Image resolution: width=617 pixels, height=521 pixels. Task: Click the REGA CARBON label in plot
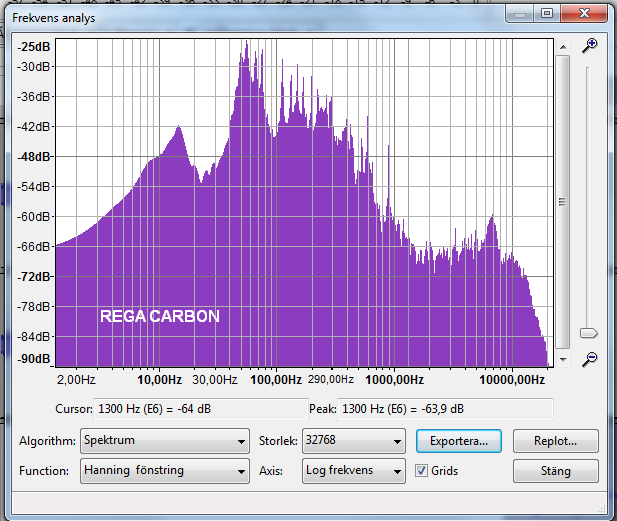click(x=160, y=316)
